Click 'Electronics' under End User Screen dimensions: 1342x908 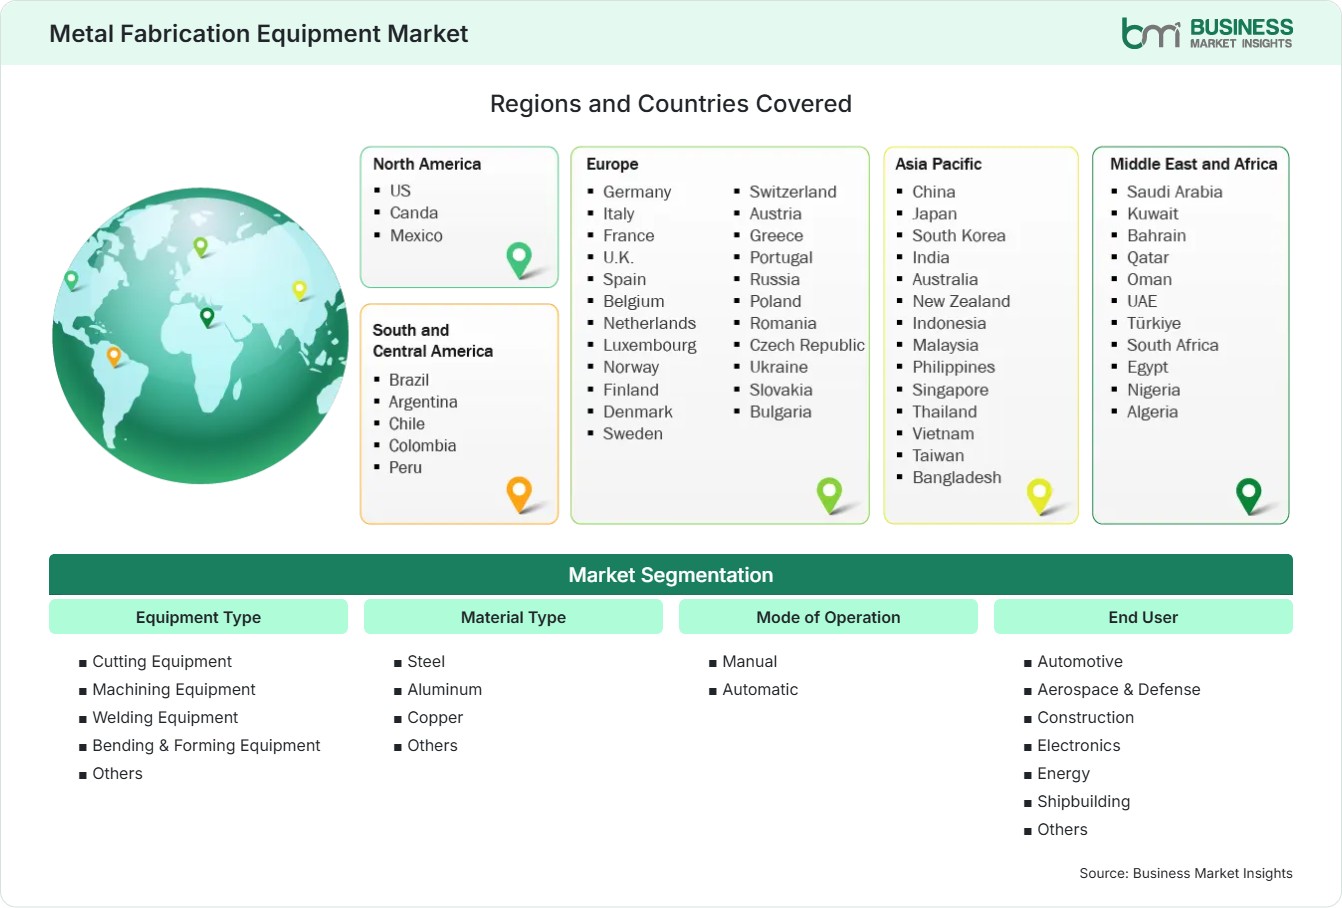(x=1079, y=746)
